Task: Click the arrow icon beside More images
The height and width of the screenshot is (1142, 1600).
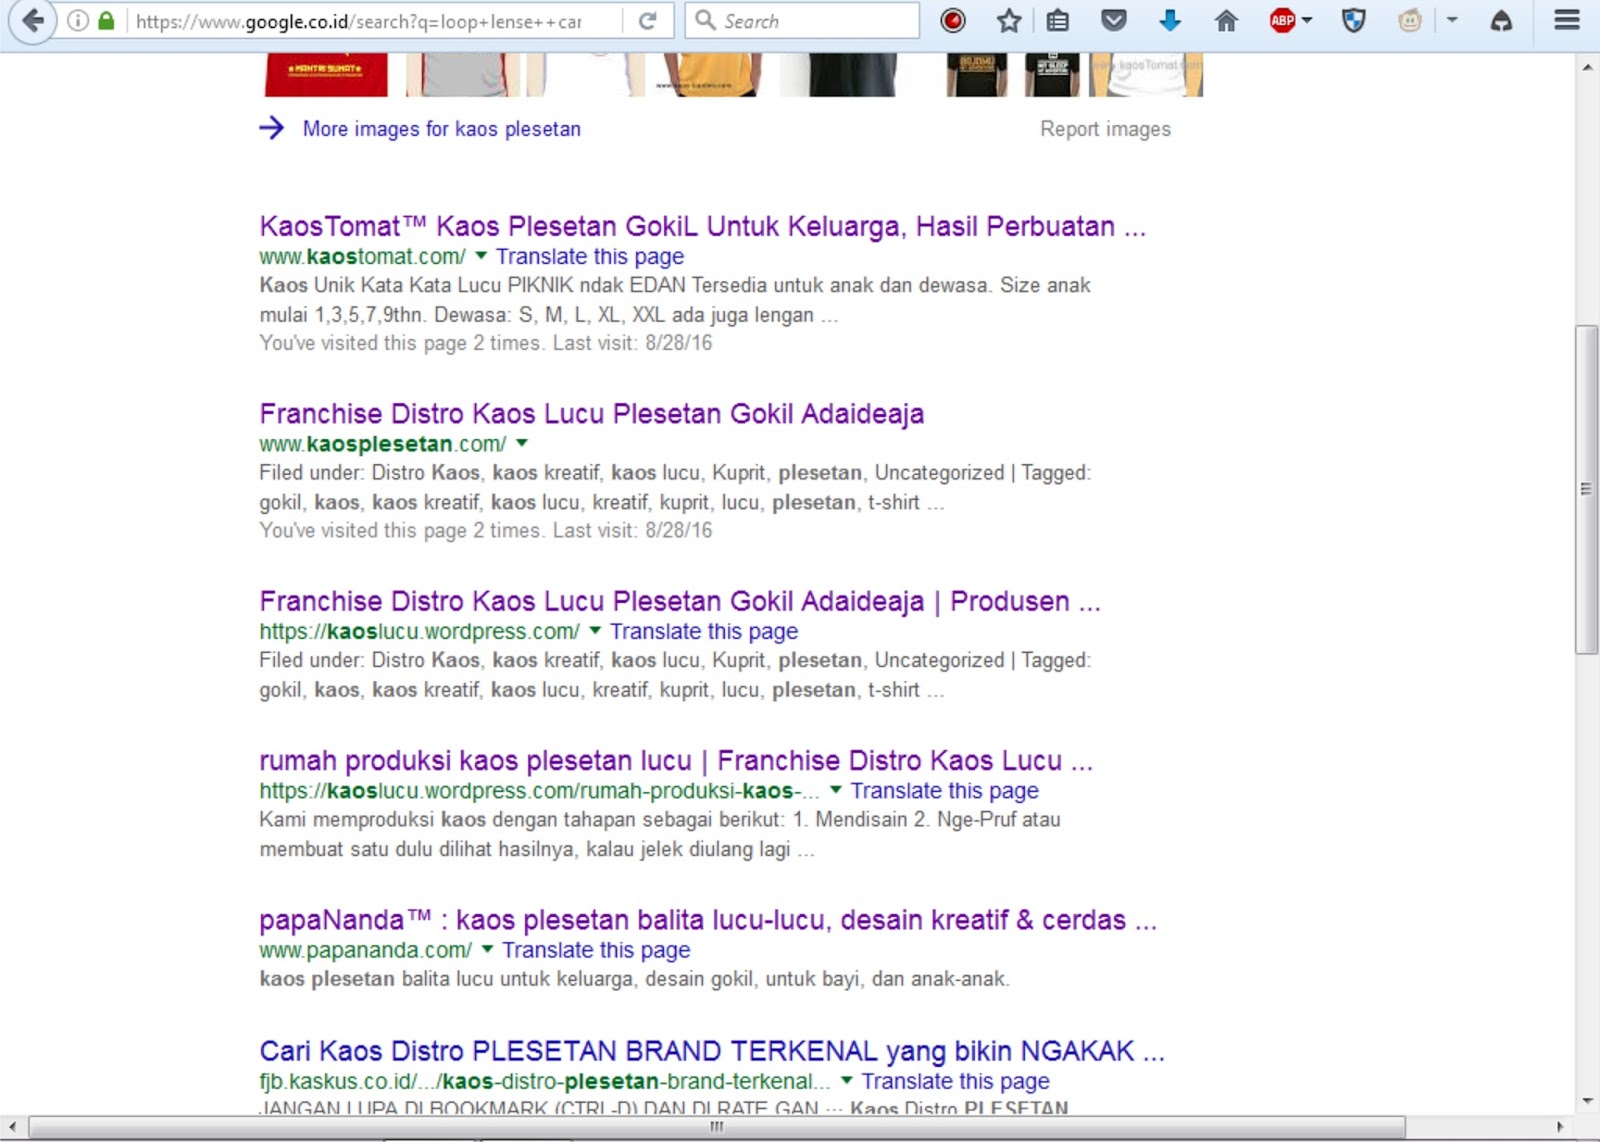Action: 271,128
